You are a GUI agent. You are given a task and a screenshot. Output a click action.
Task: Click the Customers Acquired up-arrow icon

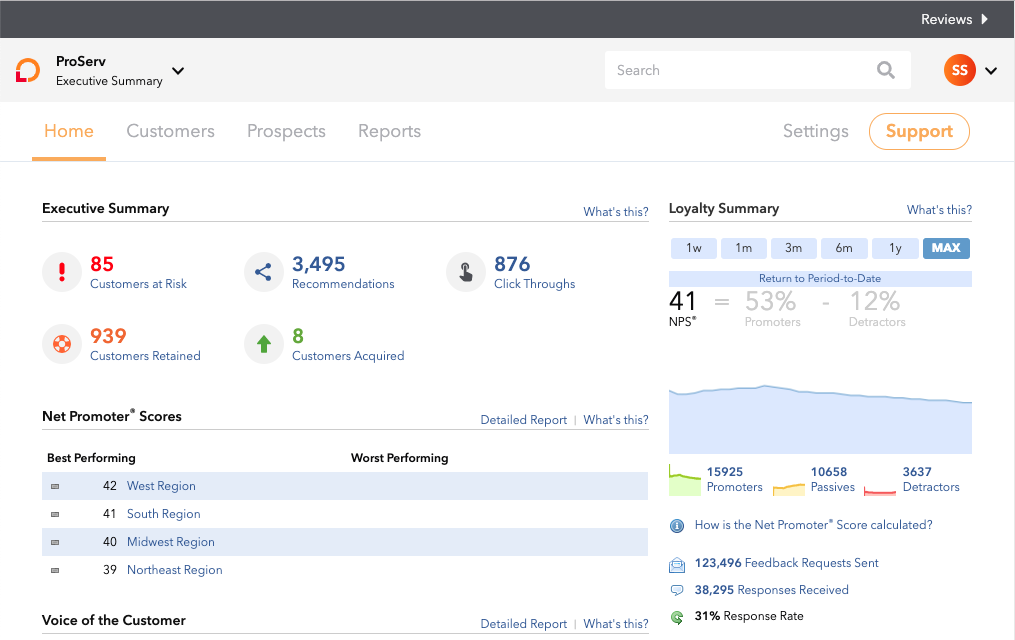tap(263, 344)
